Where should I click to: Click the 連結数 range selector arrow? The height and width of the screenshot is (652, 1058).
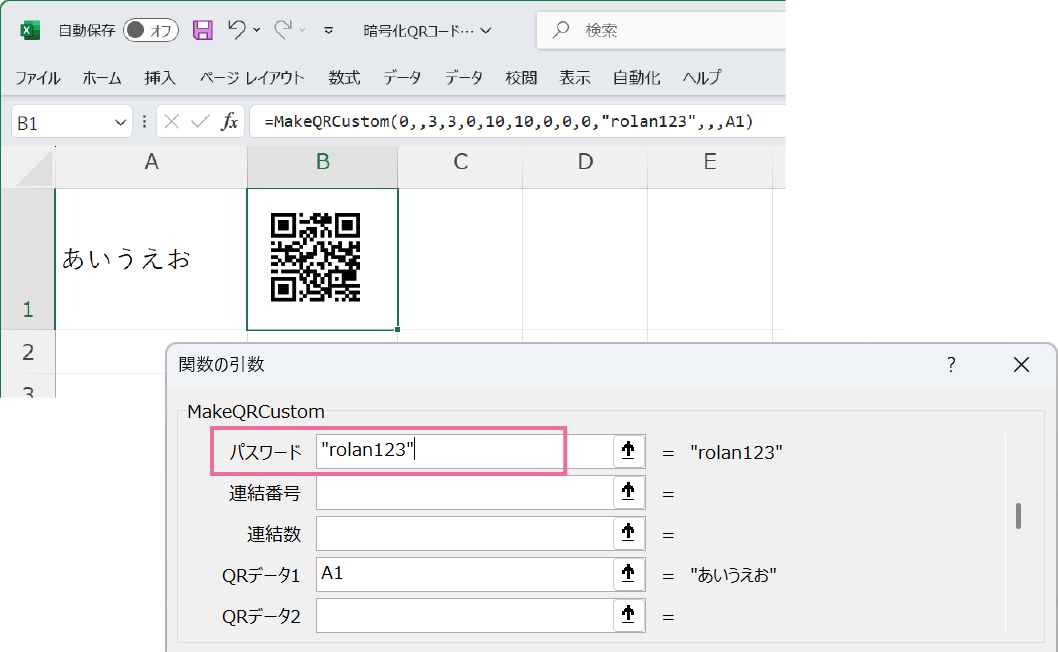(x=628, y=534)
